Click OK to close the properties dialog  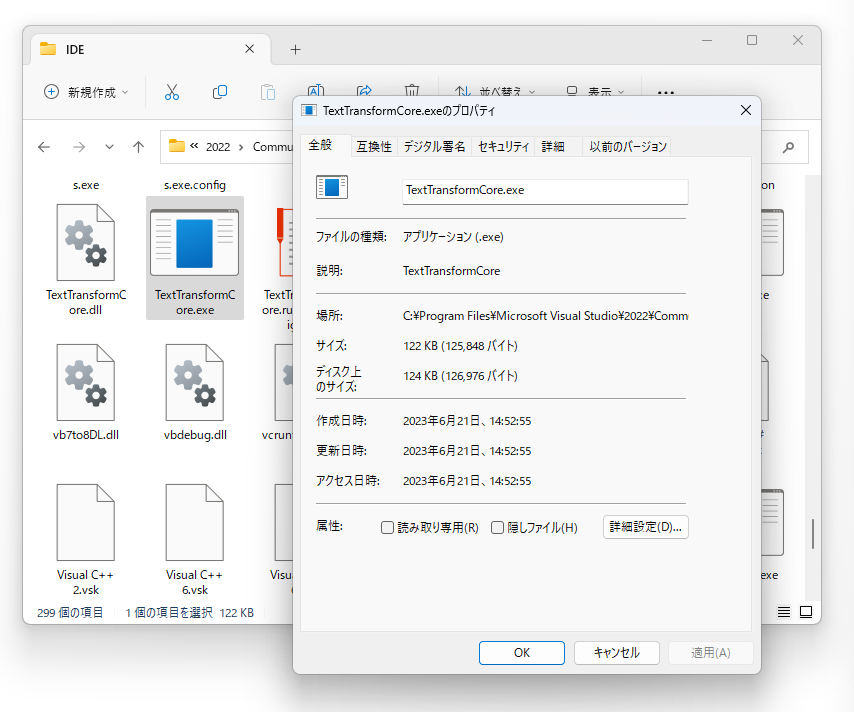[x=521, y=652]
